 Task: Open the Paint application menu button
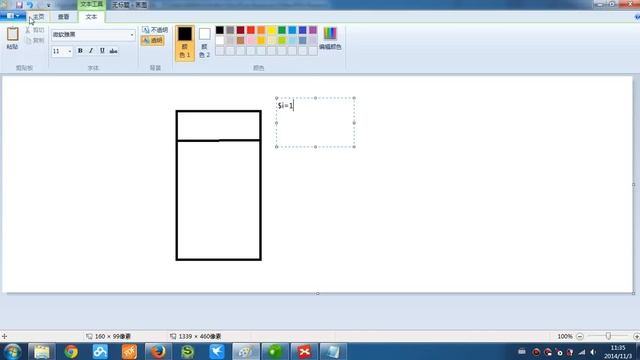tap(12, 16)
